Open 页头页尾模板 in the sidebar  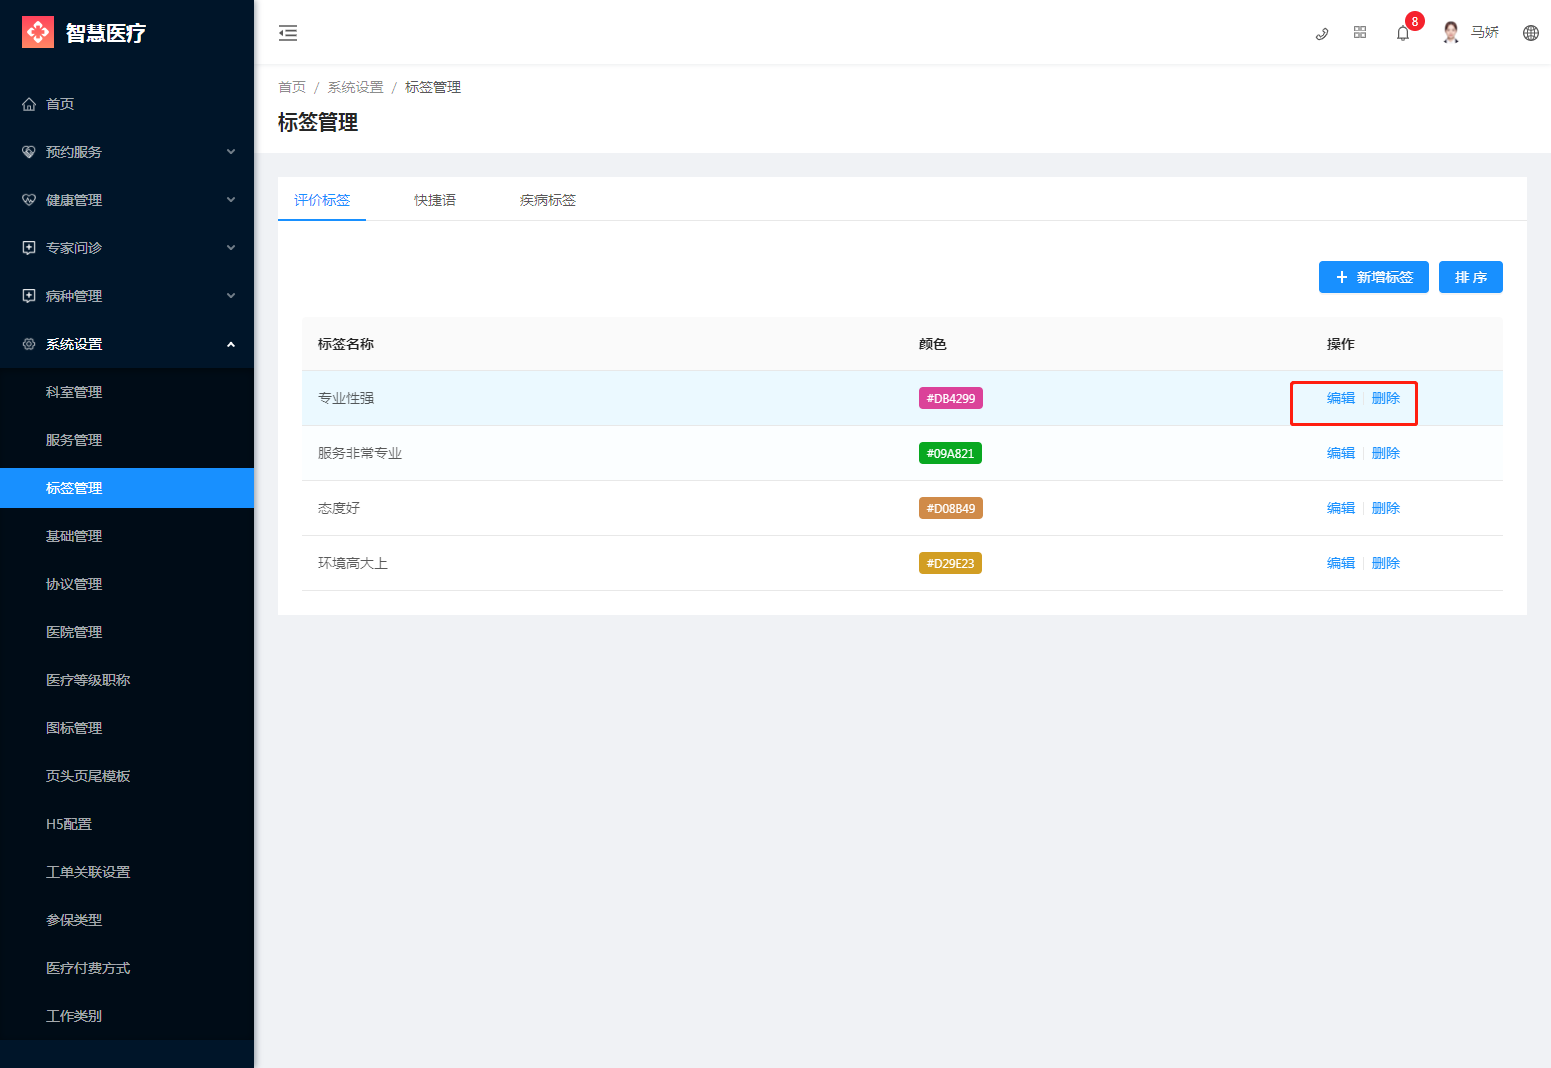[127, 776]
